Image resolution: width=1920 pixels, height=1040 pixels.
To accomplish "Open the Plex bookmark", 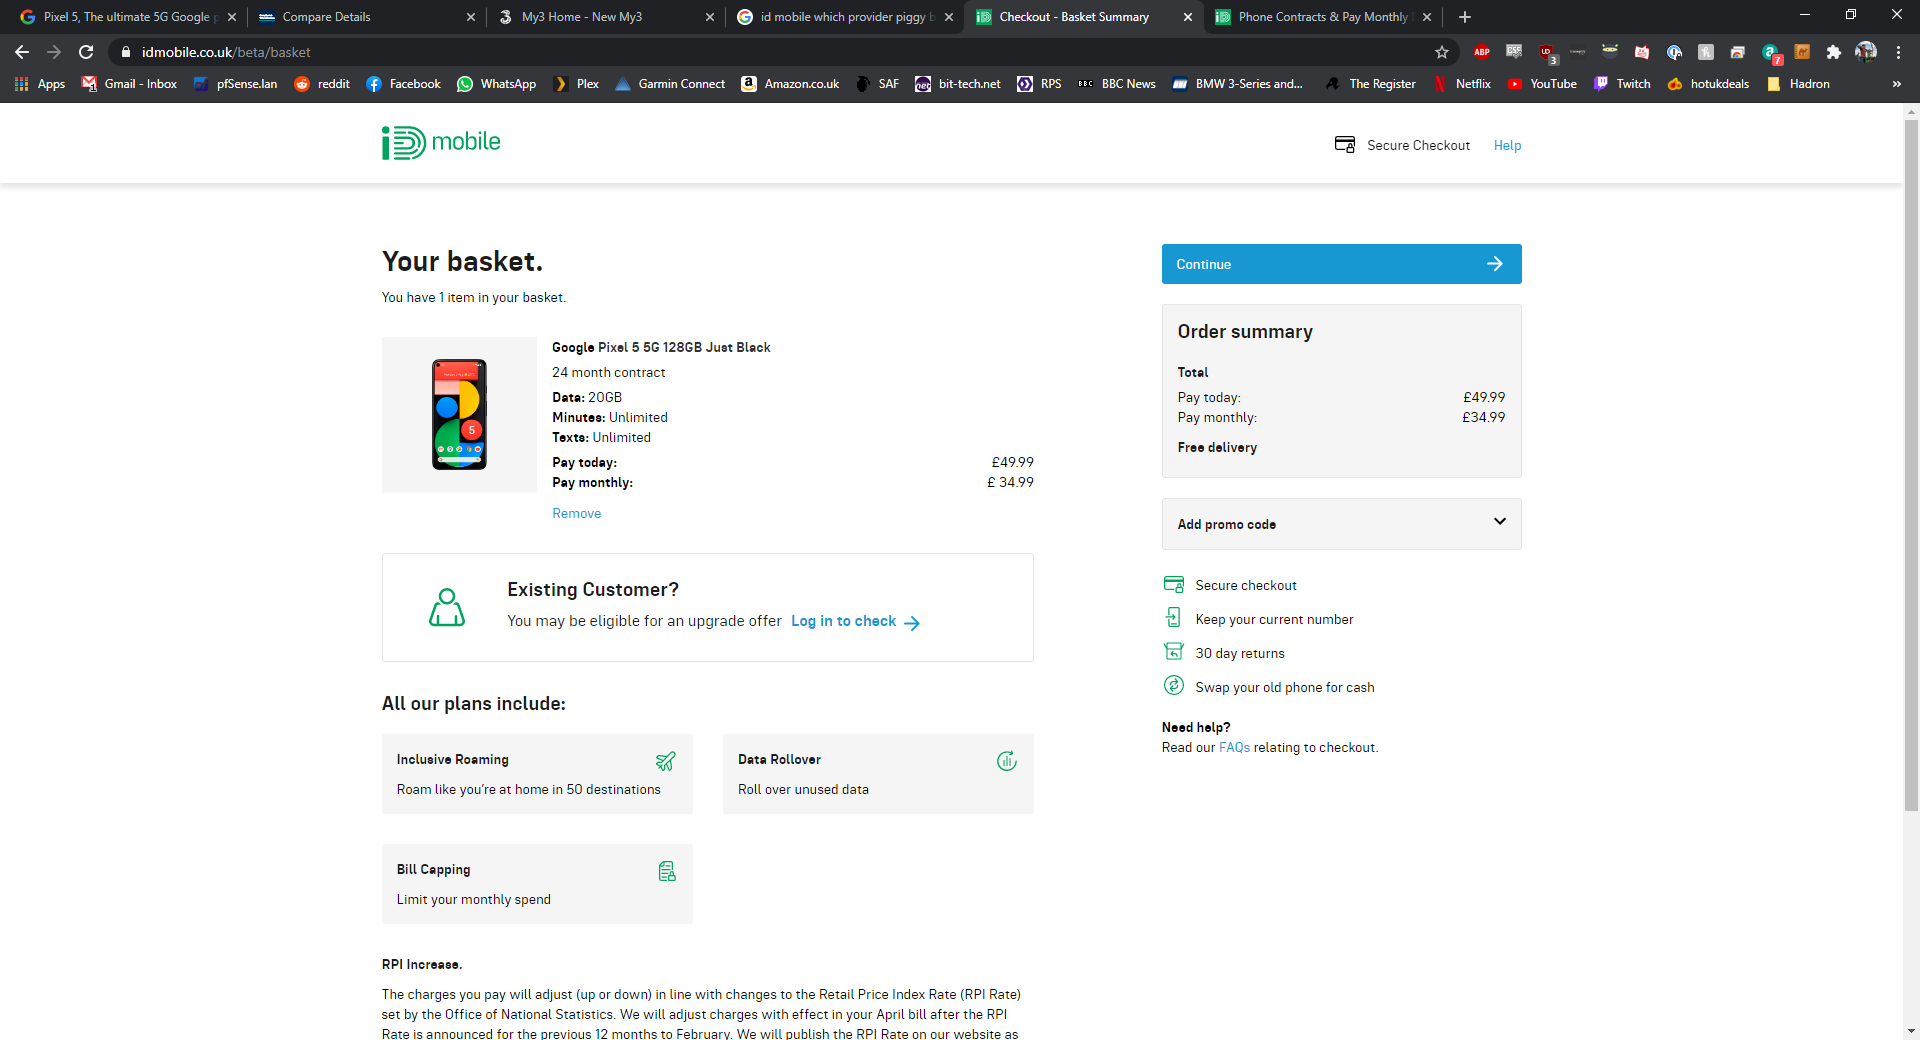I will pyautogui.click(x=576, y=84).
